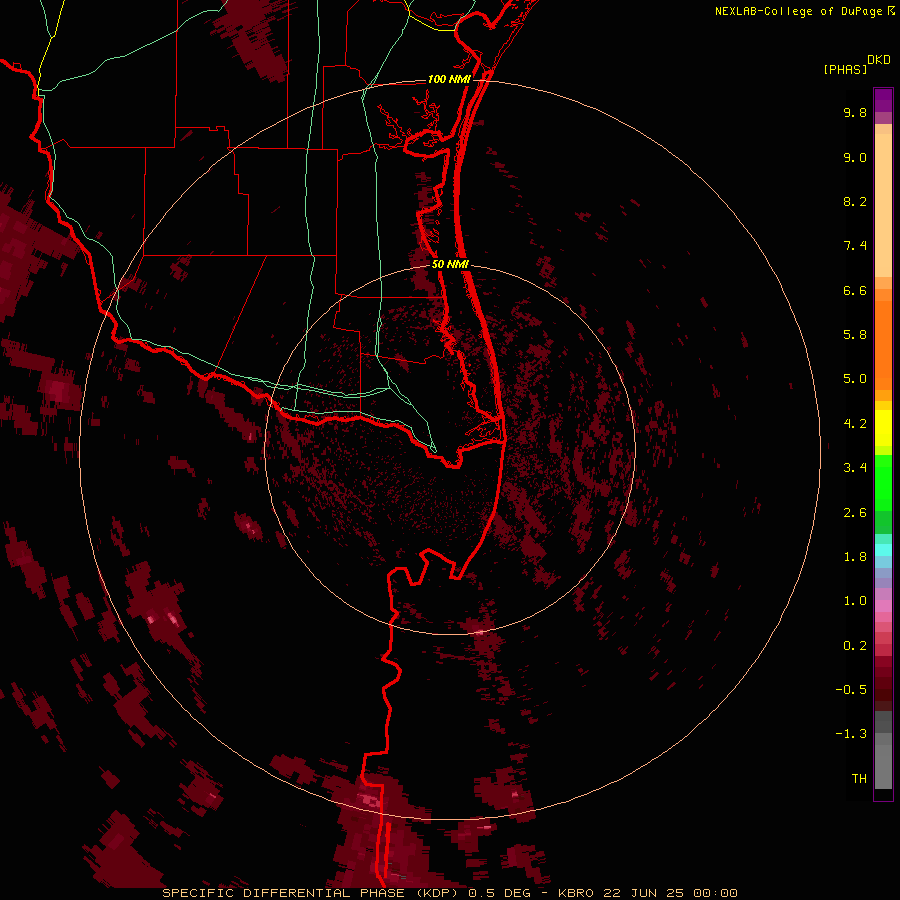This screenshot has width=900, height=900.
Task: Click the -0.5 value on the color scale
Action: coord(851,690)
